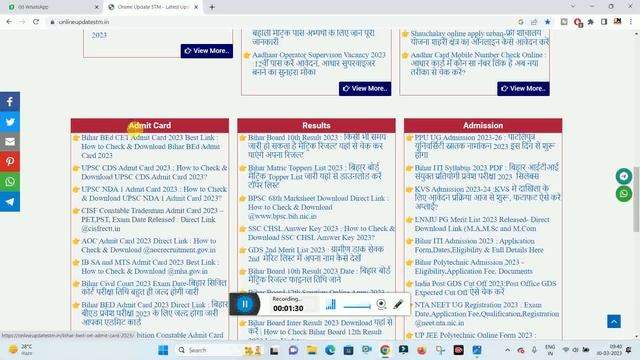Click the page vertical scrollbar thumb

pos(636,199)
